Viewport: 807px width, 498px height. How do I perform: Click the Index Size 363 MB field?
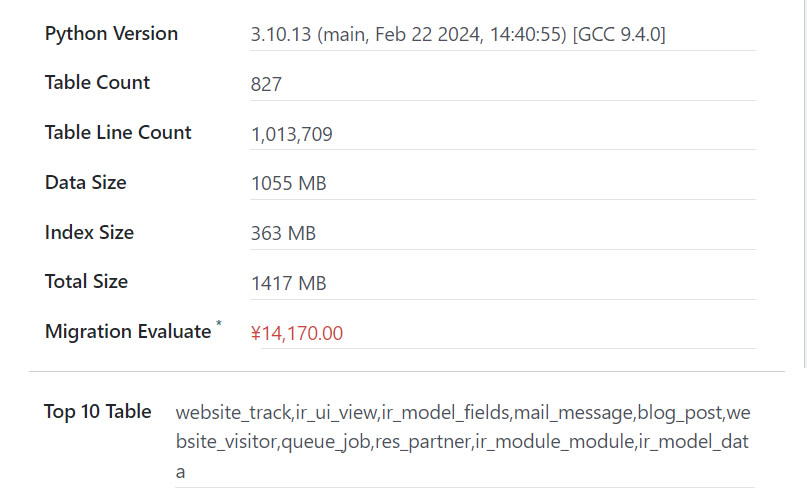pos(502,234)
